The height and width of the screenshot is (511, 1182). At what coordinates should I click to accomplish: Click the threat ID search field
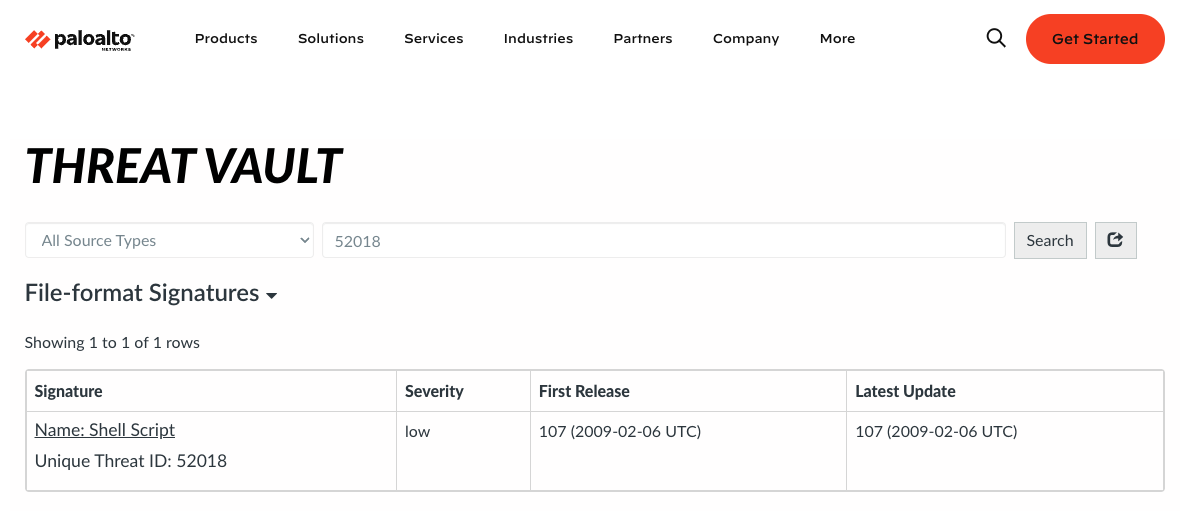point(663,240)
